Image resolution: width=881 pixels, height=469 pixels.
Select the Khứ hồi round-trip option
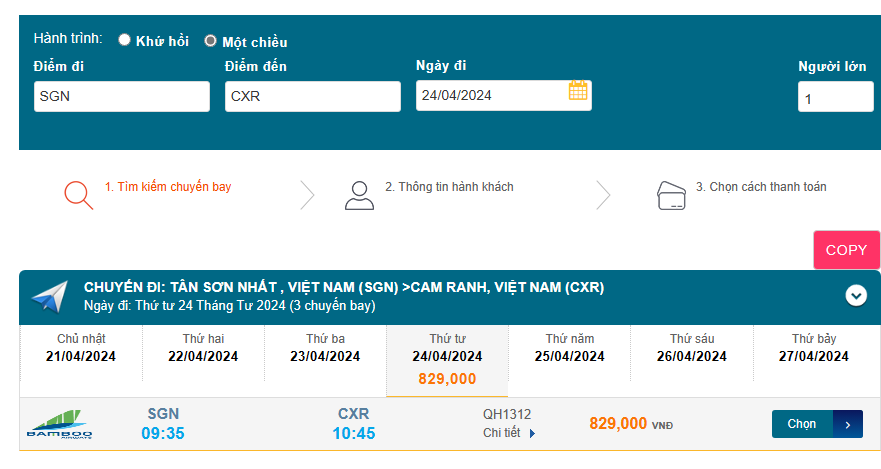[x=125, y=40]
